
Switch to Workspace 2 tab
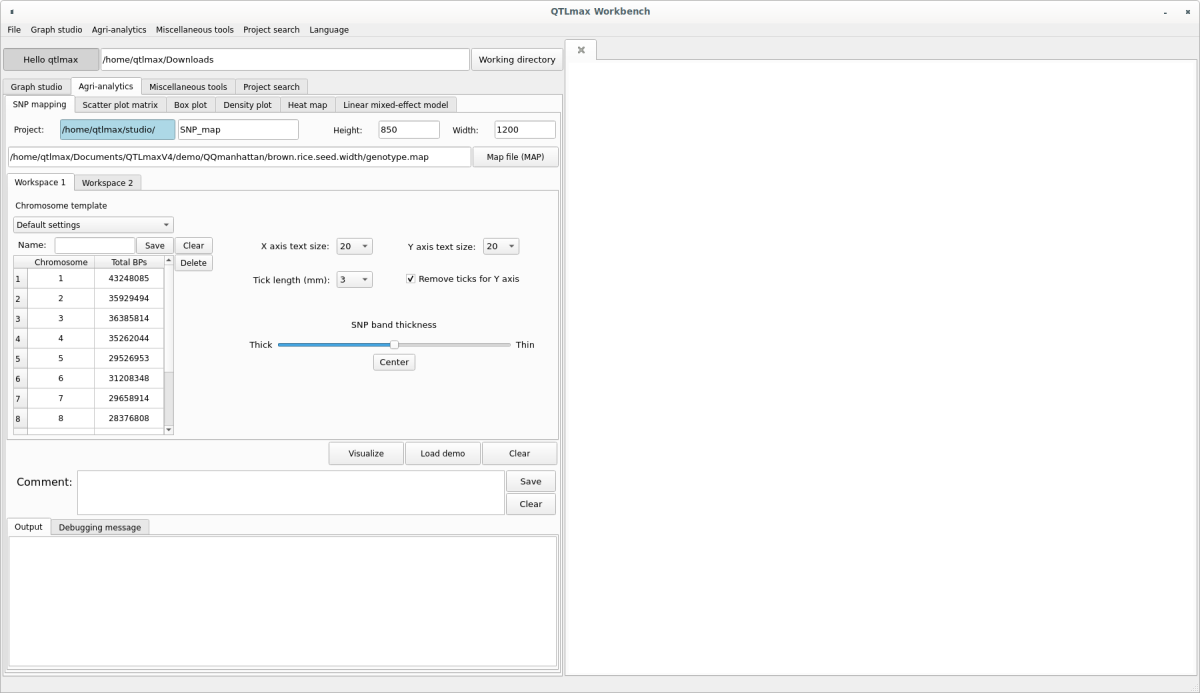(x=107, y=183)
